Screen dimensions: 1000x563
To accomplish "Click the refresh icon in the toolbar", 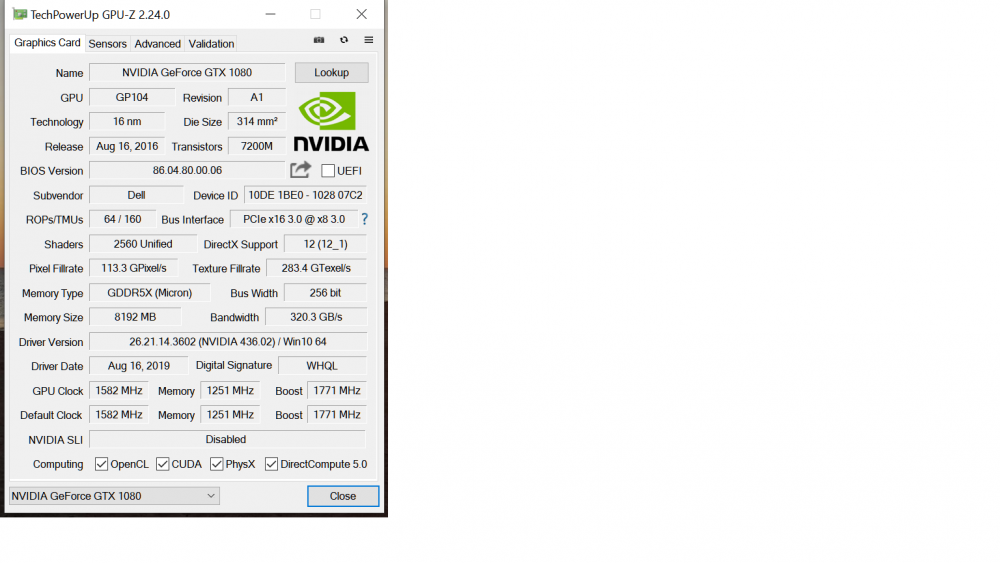I will (344, 40).
